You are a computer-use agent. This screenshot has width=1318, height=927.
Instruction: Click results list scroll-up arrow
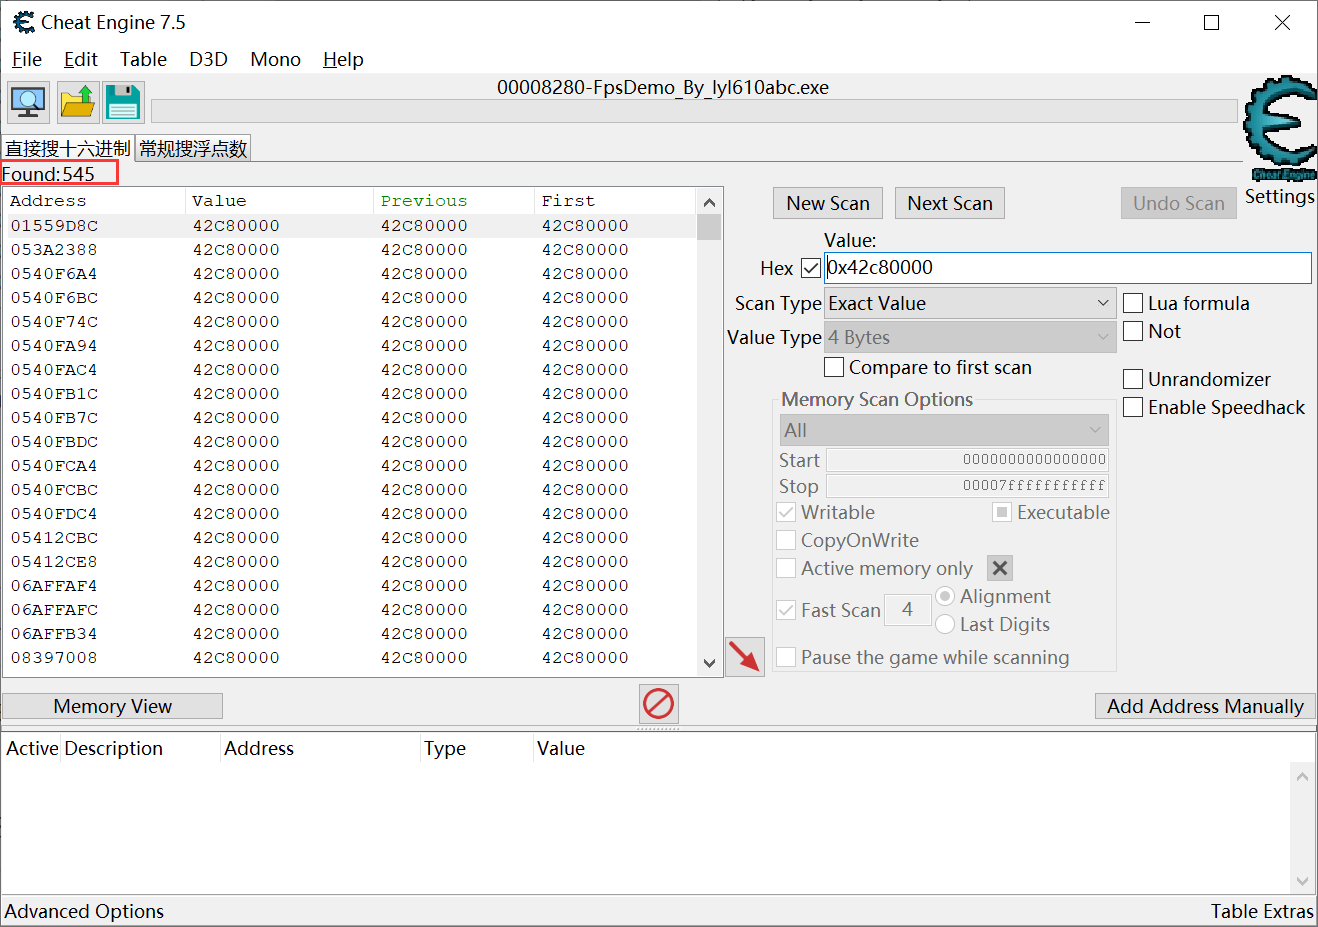(709, 202)
